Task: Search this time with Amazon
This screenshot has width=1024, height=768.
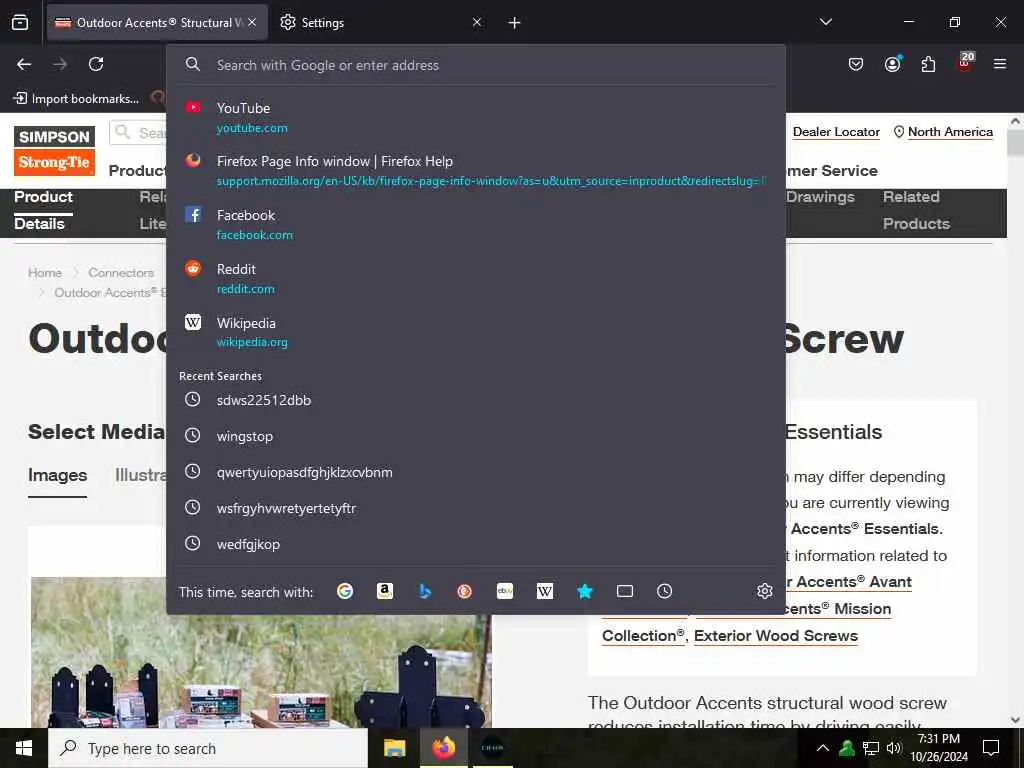Action: 385,592
